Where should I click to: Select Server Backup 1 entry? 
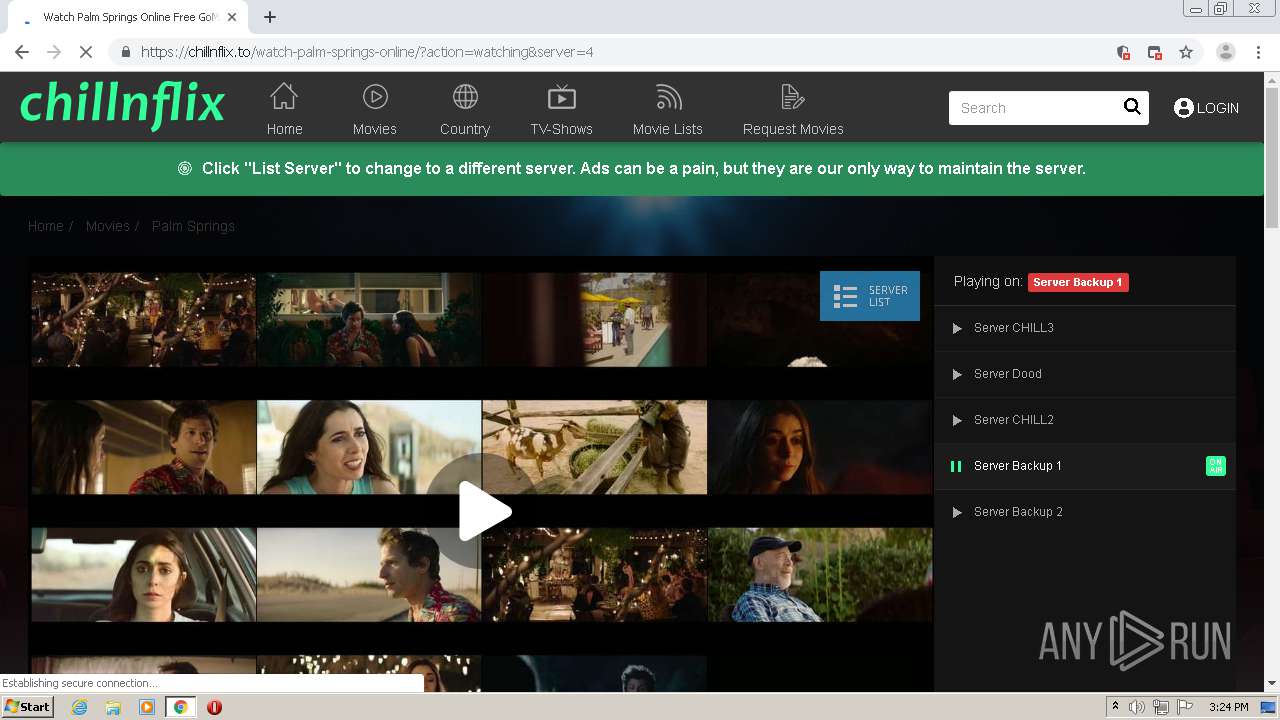pos(1085,466)
